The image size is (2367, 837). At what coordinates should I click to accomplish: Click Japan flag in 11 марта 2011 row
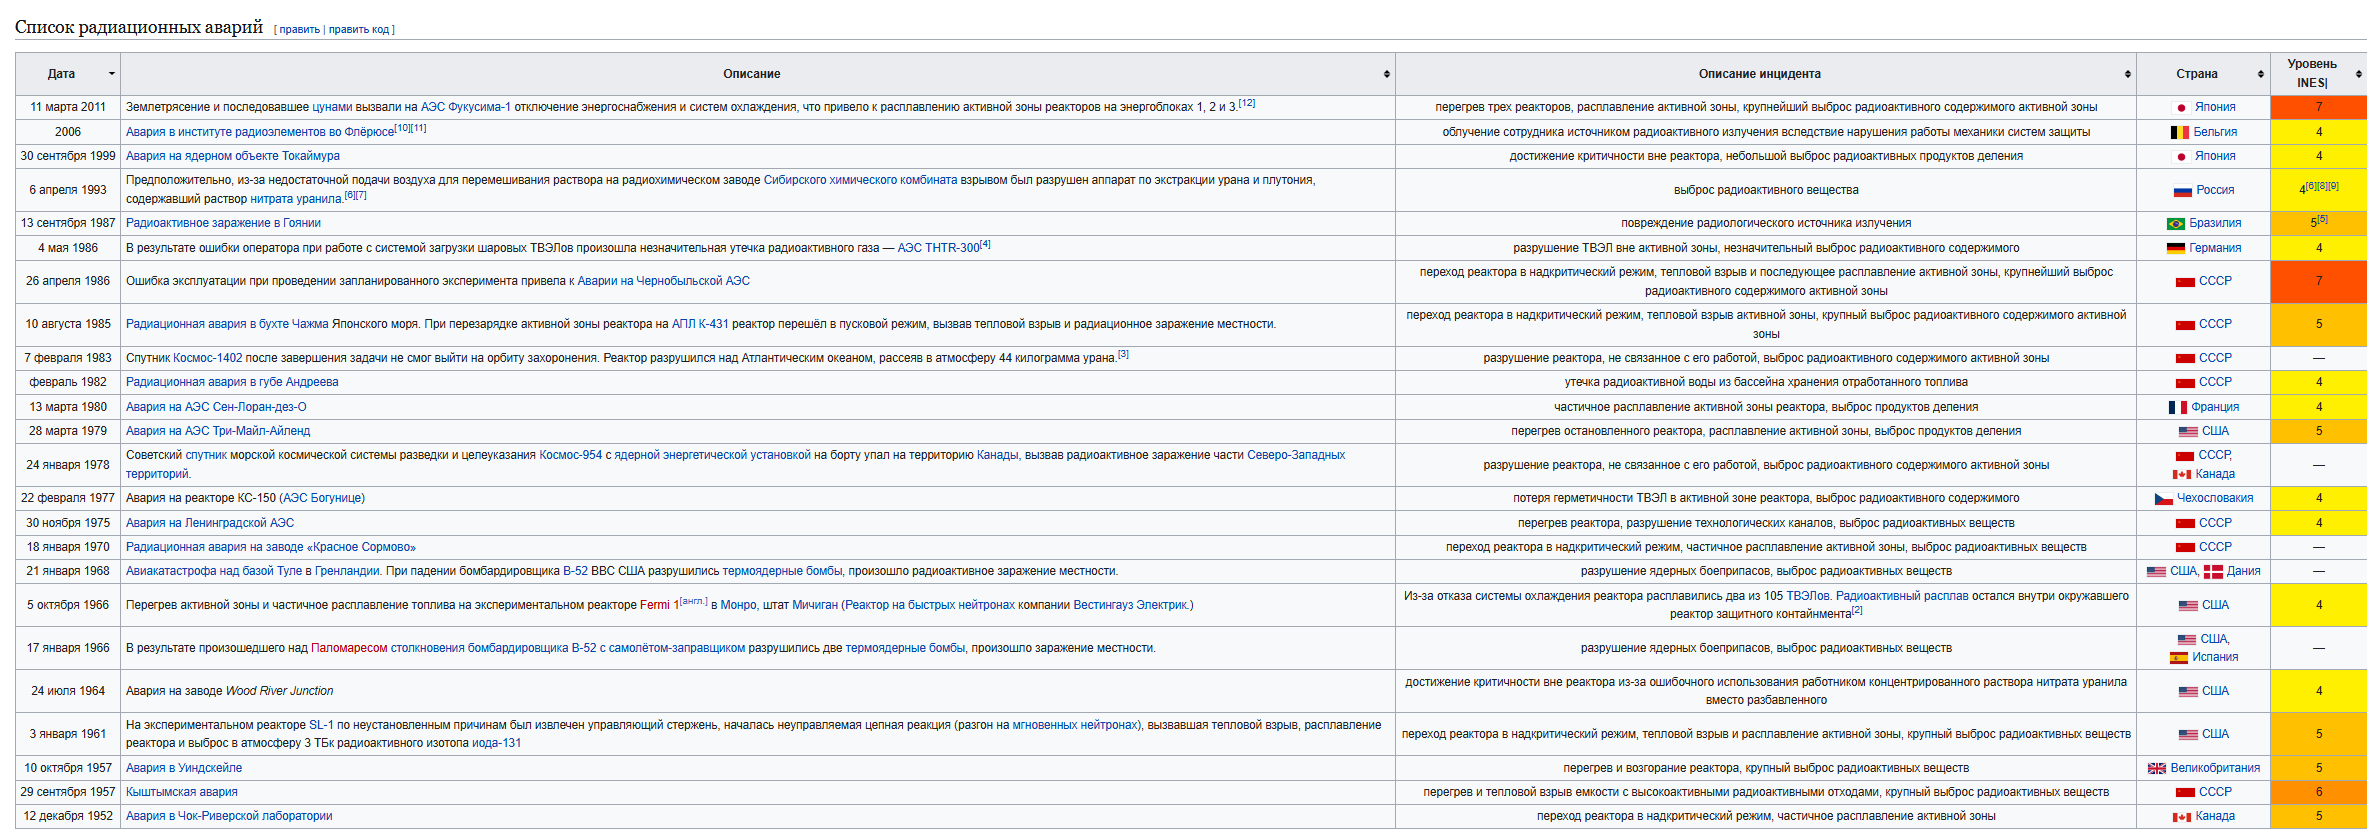[2181, 108]
